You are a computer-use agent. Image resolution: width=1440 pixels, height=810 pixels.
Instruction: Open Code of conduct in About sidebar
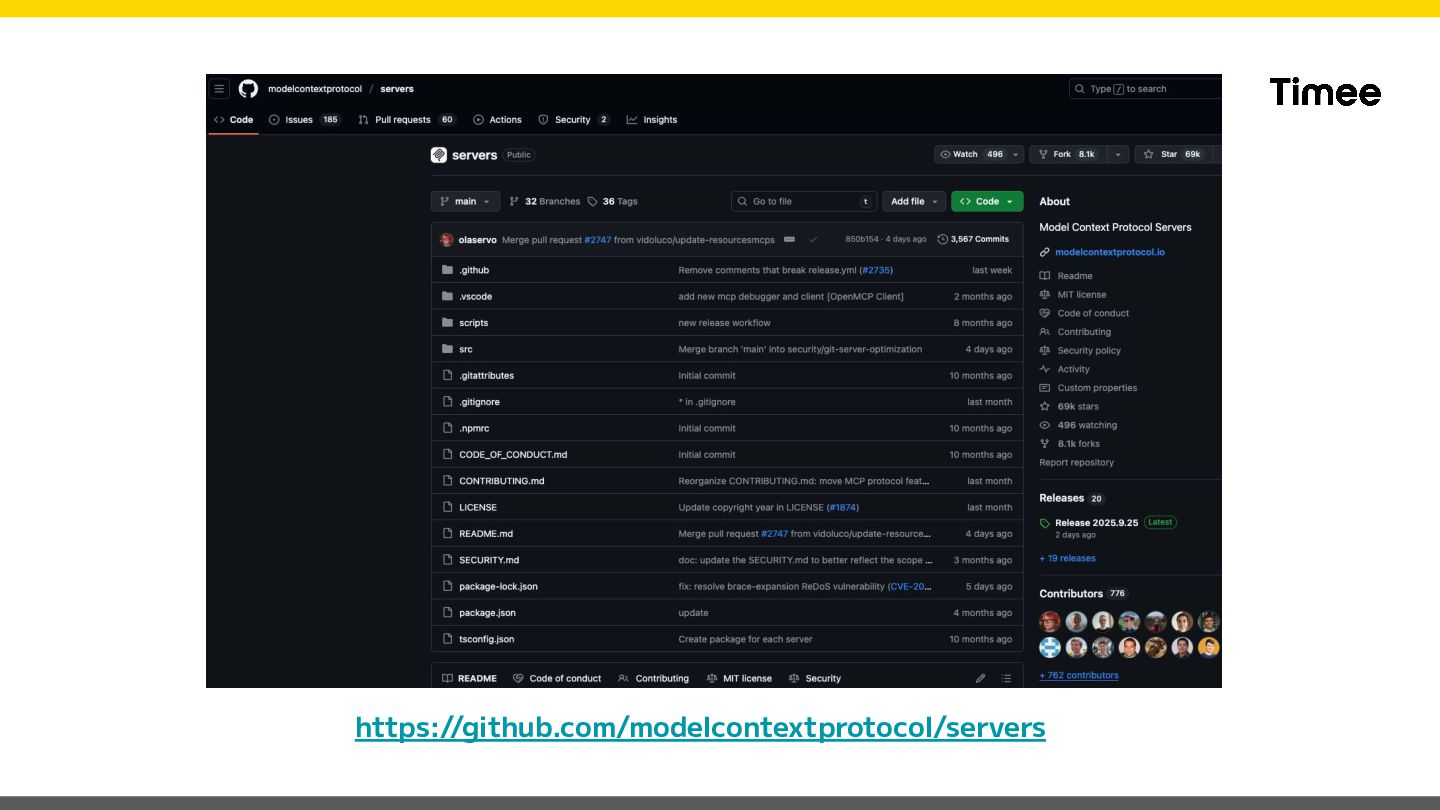point(1093,313)
